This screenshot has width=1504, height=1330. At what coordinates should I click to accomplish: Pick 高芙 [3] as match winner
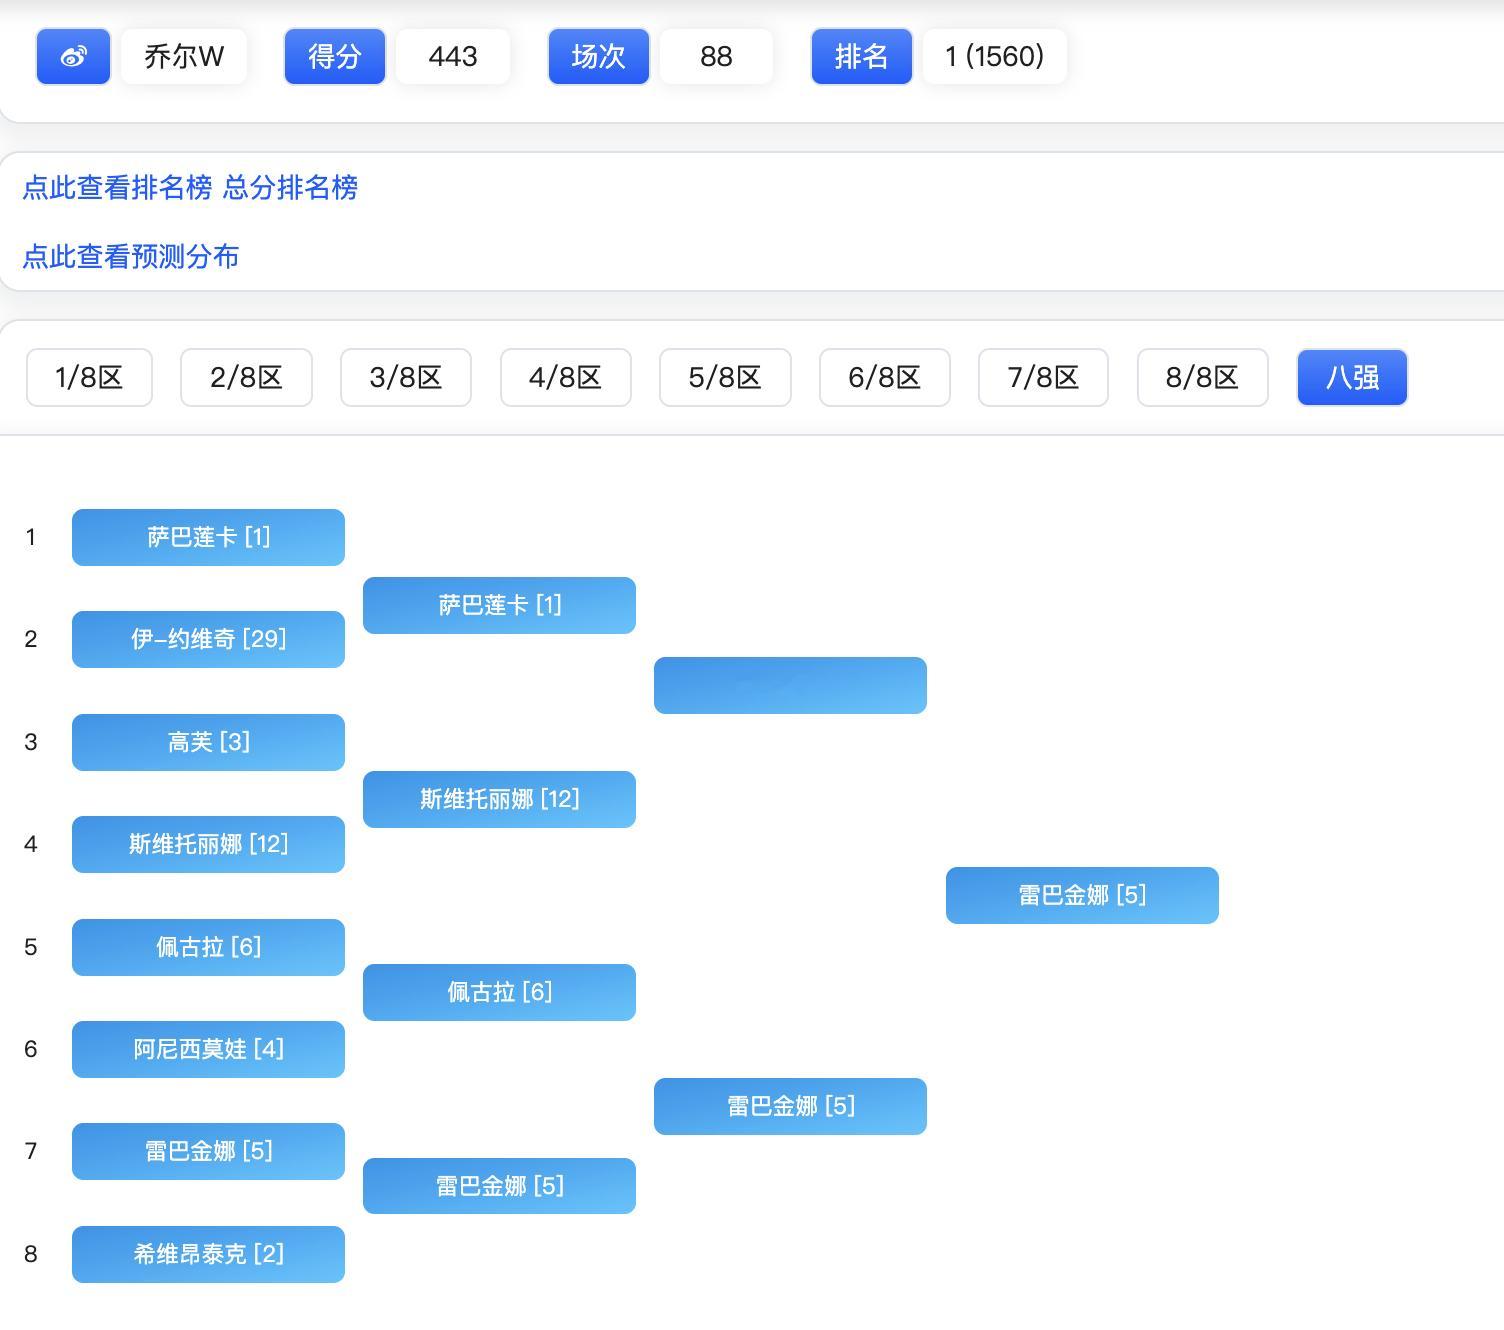[x=207, y=742]
